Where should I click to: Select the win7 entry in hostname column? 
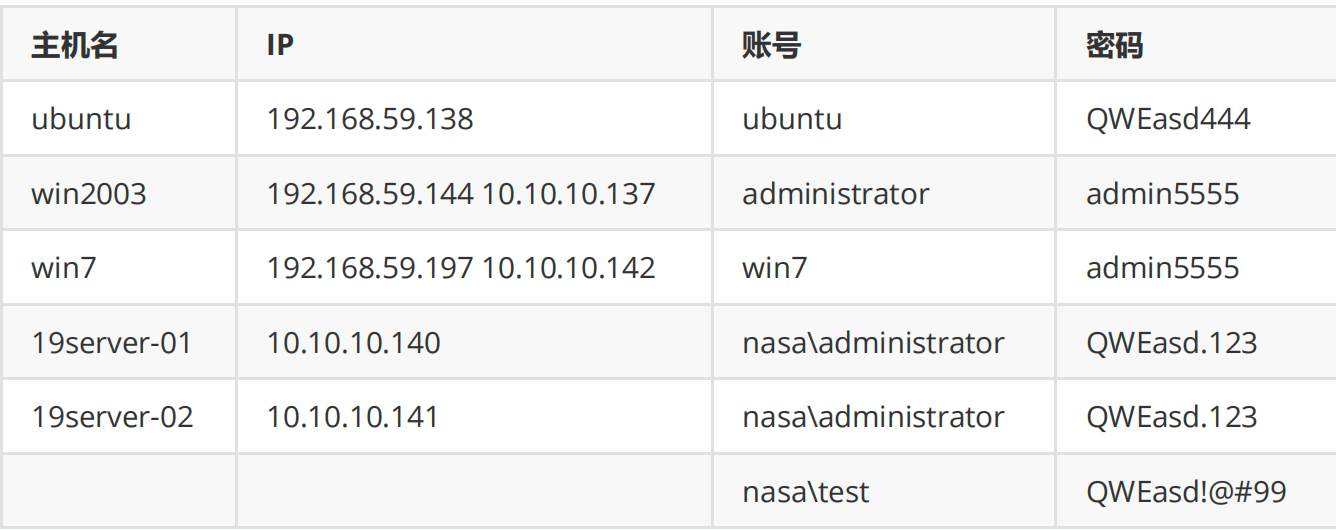[63, 268]
